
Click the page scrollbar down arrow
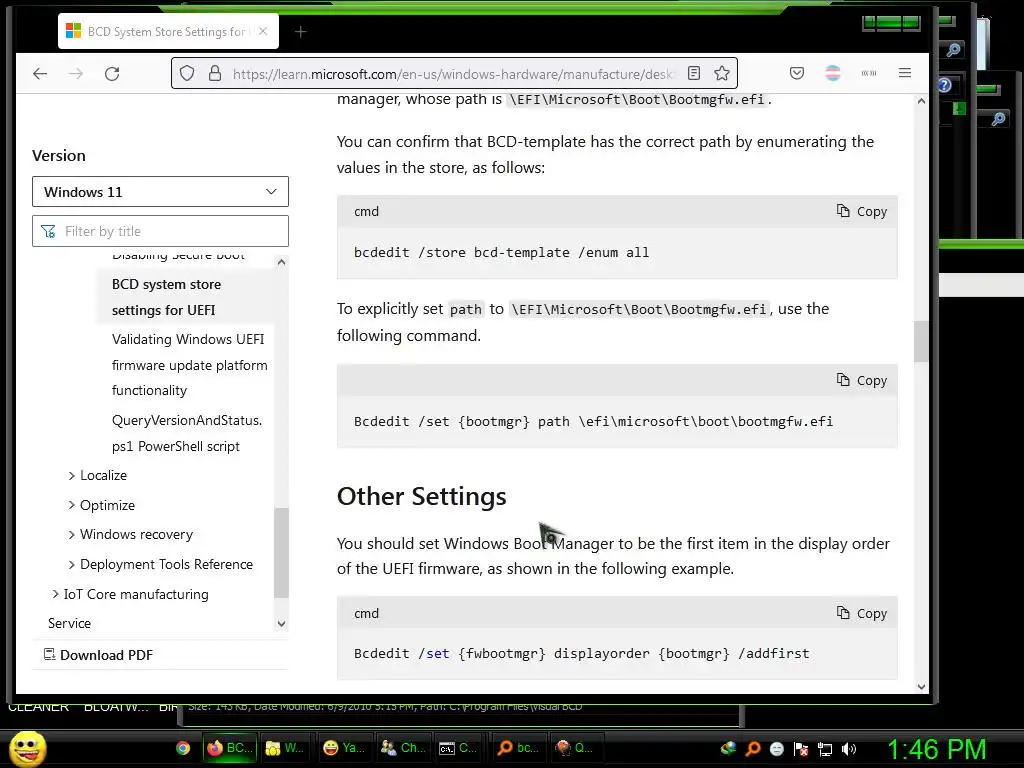click(921, 686)
